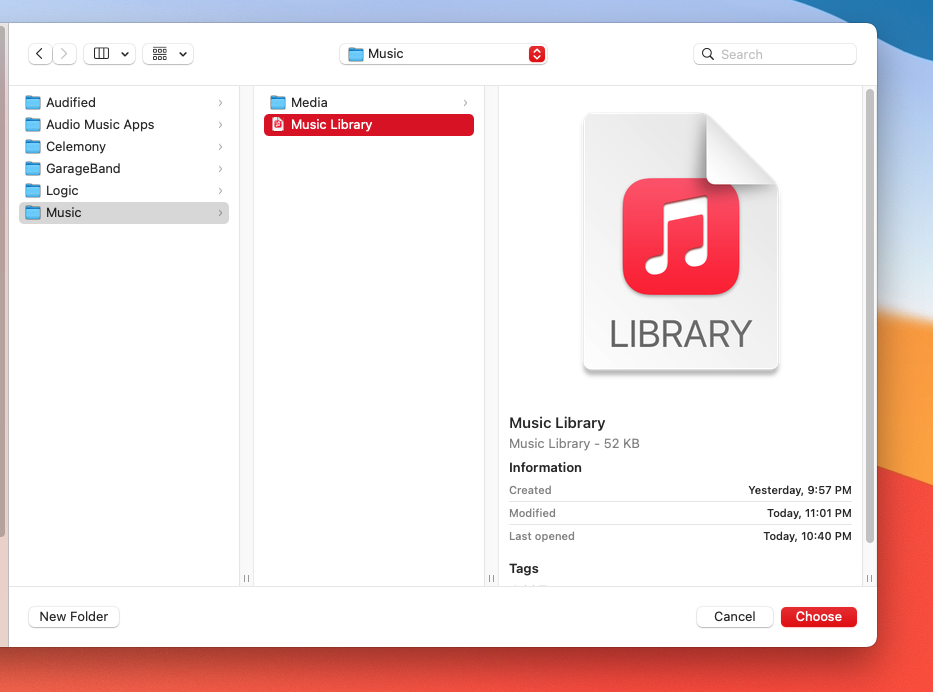
Task: Expand the Audio Music Apps chevron
Action: click(x=220, y=125)
